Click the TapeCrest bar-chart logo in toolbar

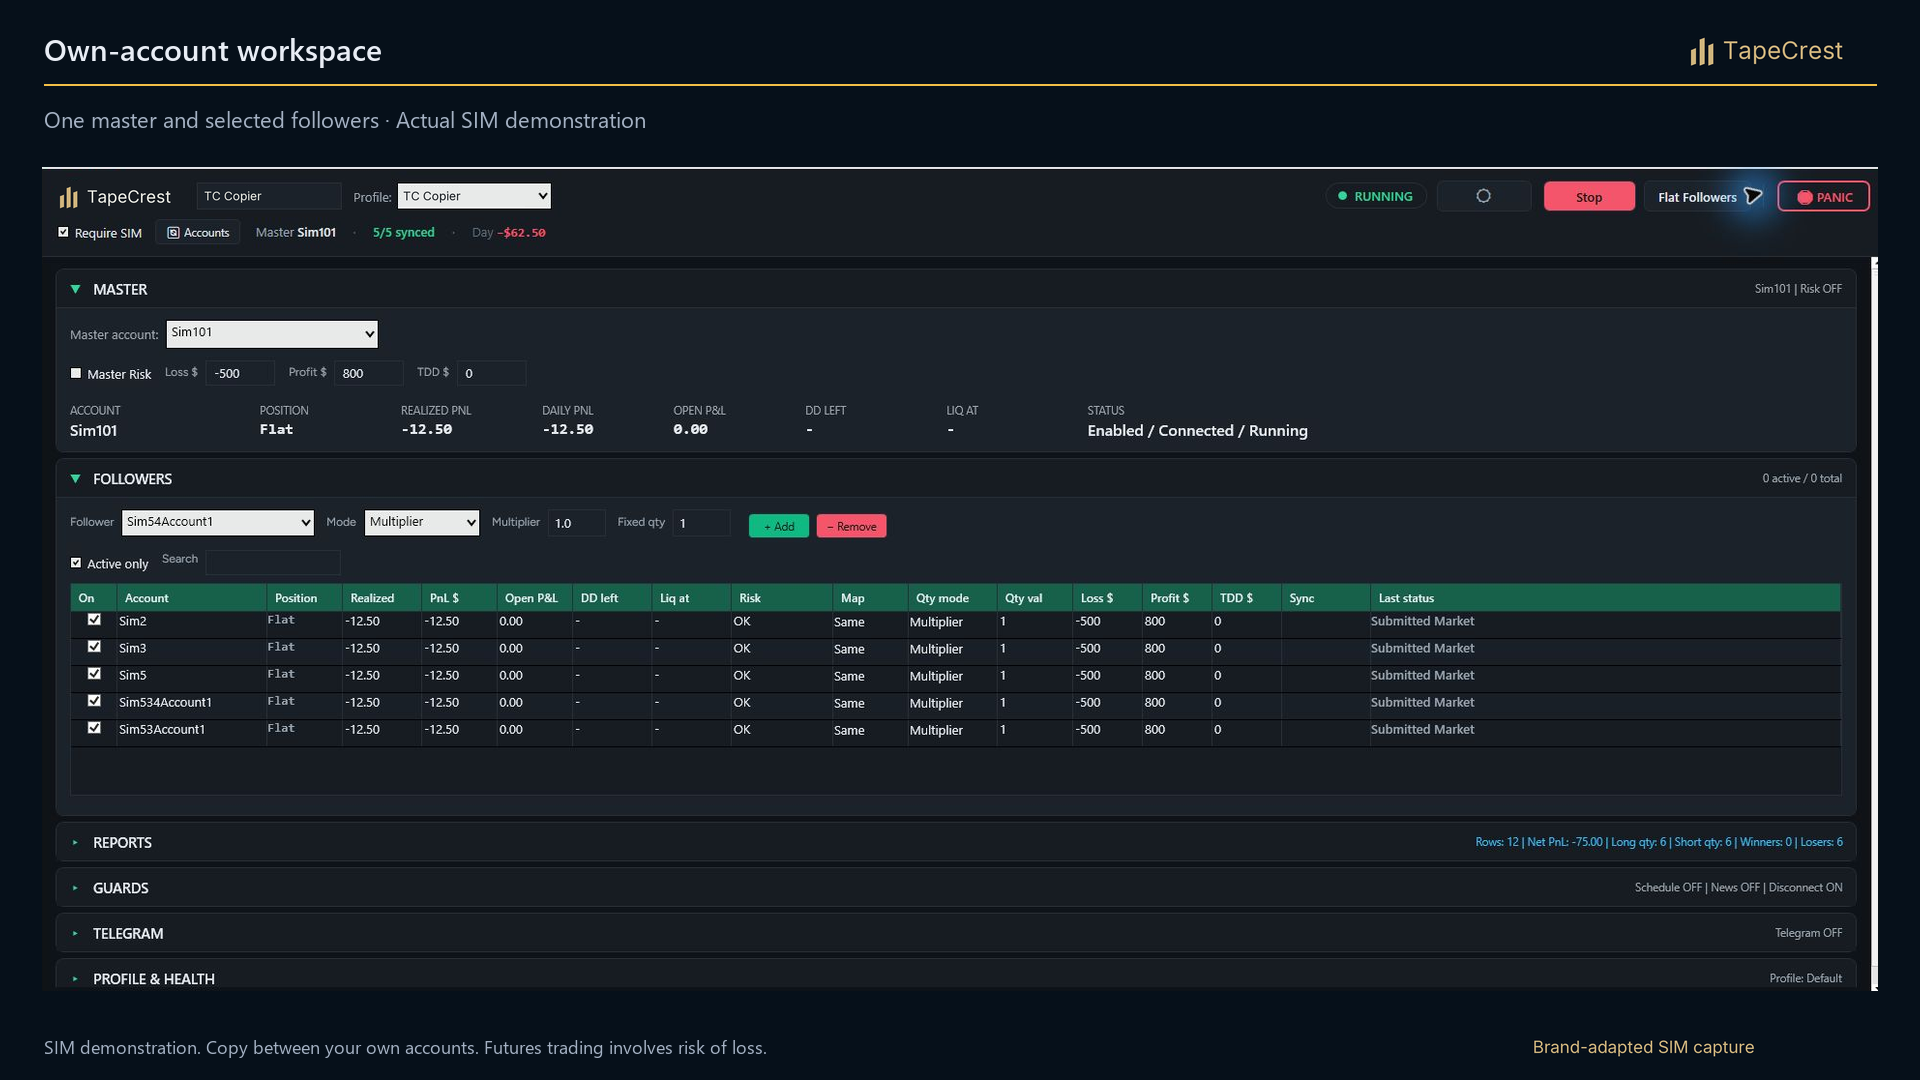click(x=68, y=197)
